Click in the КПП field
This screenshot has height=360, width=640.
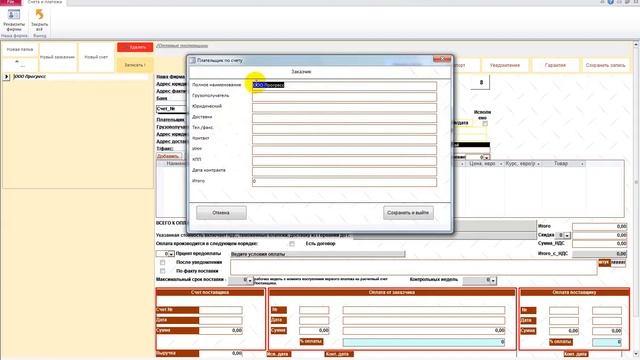pyautogui.click(x=344, y=160)
